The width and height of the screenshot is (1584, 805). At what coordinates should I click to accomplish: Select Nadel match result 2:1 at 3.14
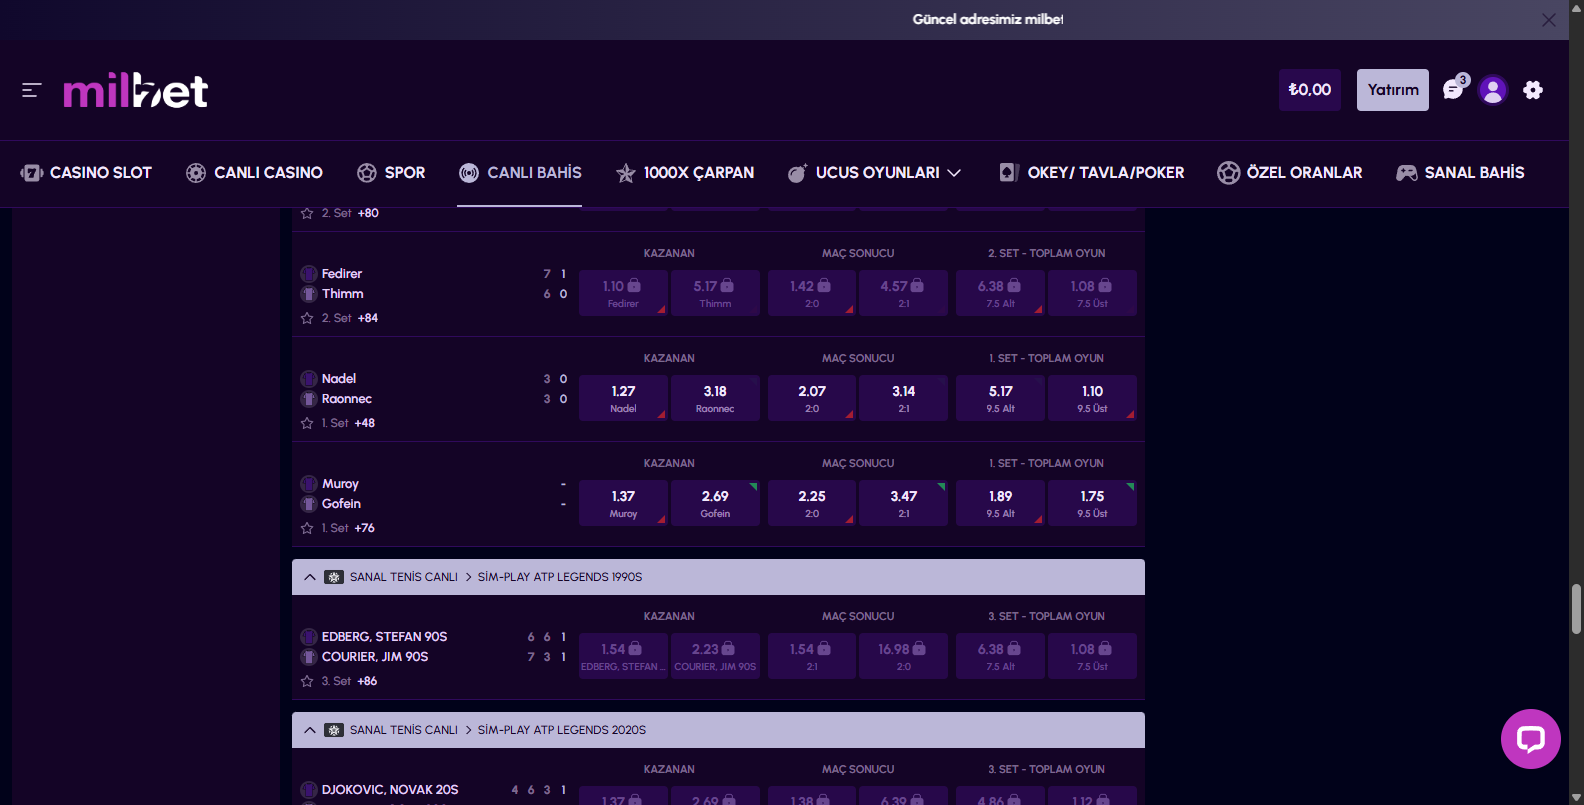click(x=904, y=398)
